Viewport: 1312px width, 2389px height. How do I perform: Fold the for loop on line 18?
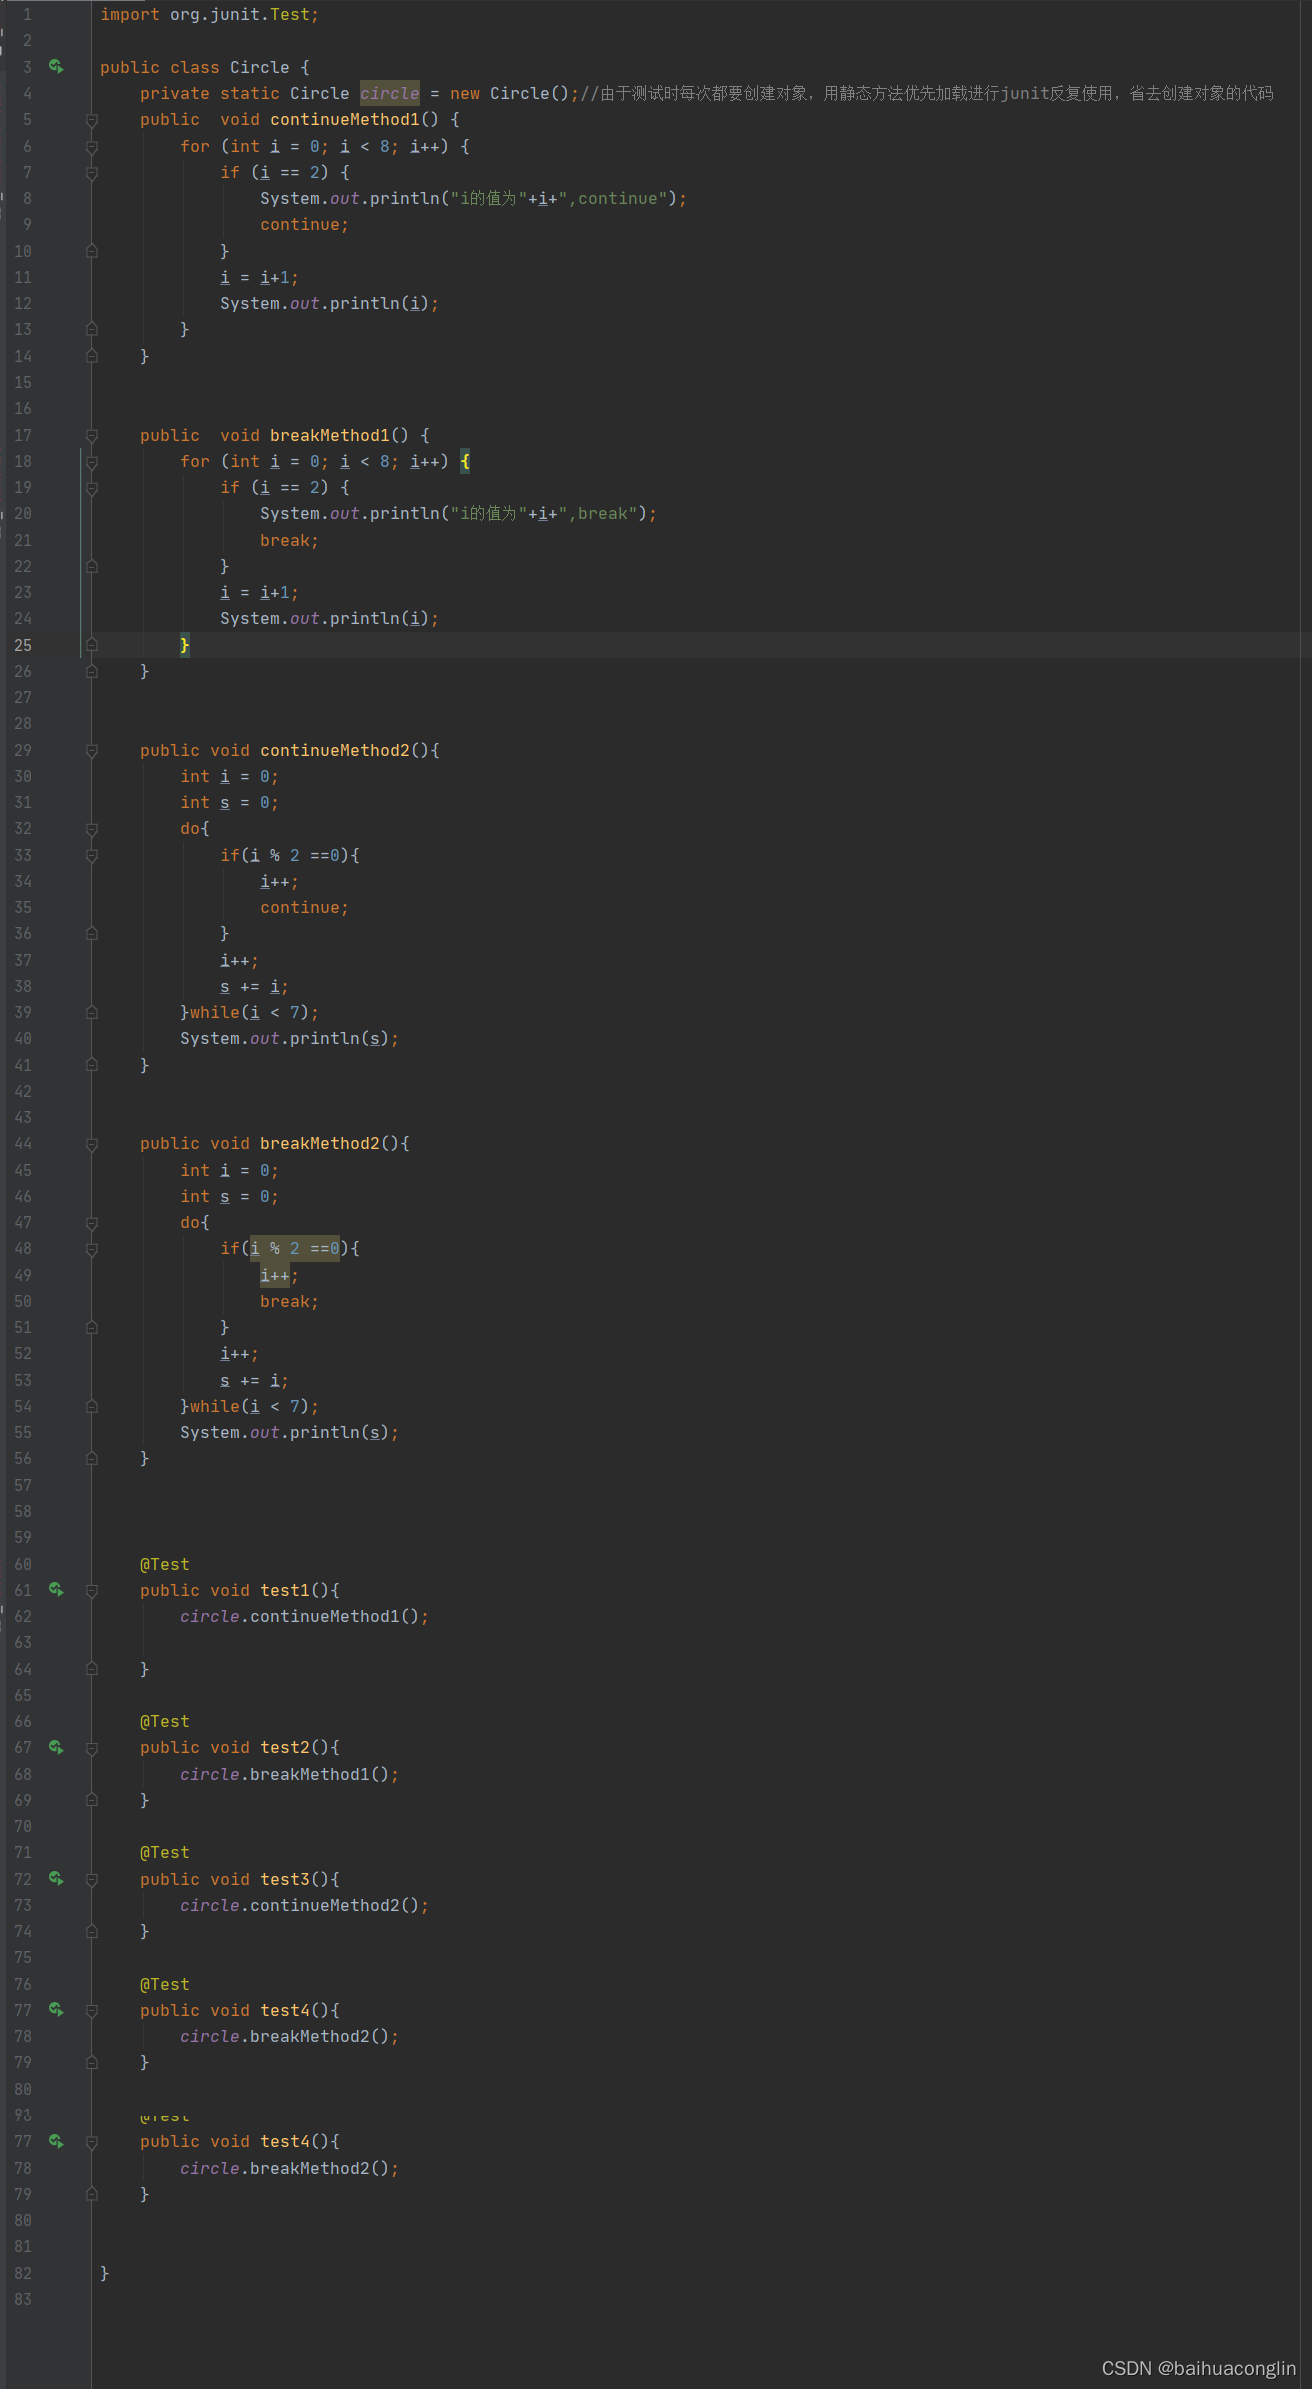coord(92,461)
